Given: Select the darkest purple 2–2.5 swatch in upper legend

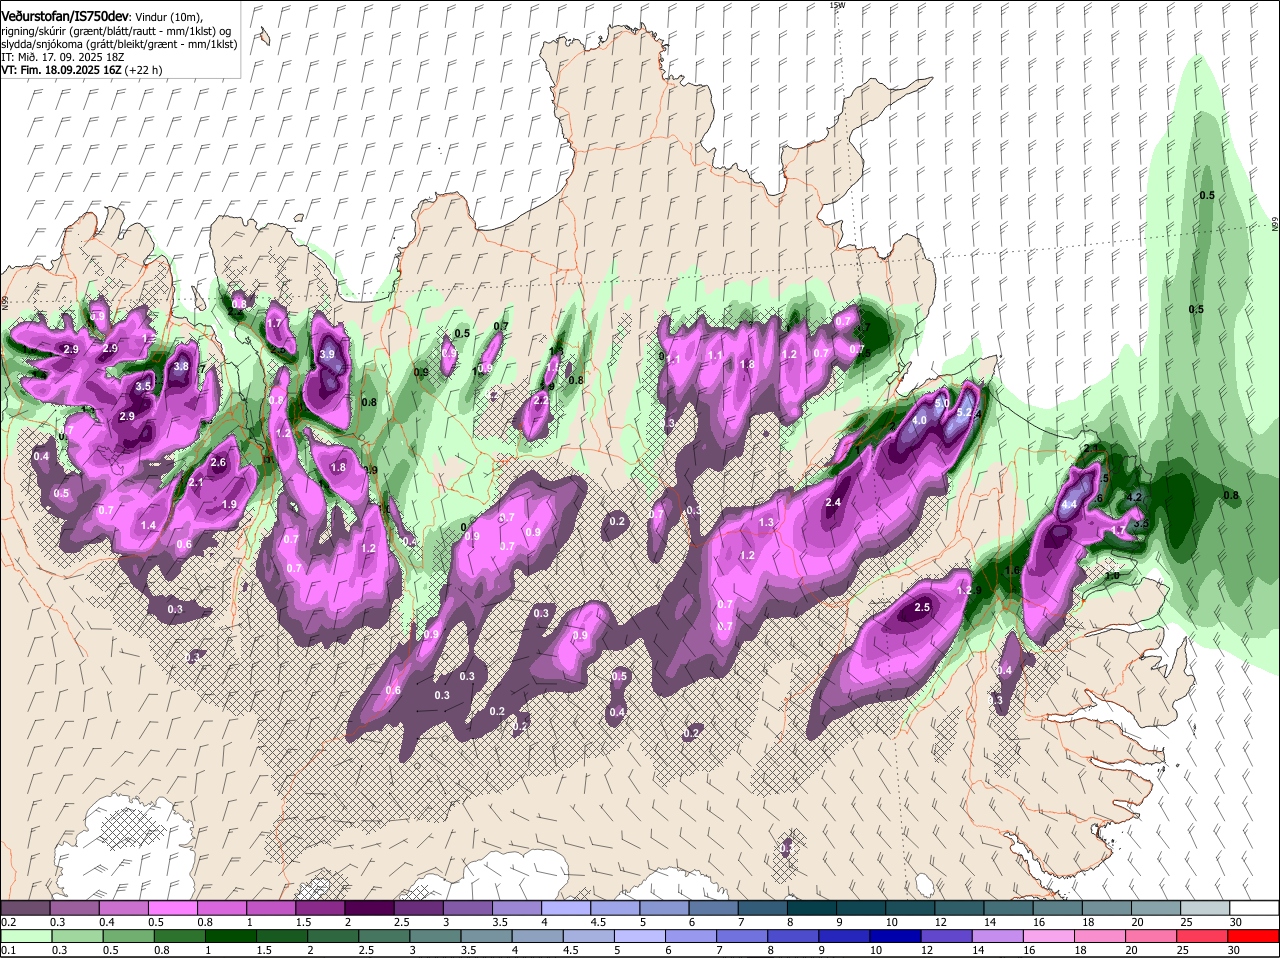Looking at the screenshot, I should coord(369,907).
